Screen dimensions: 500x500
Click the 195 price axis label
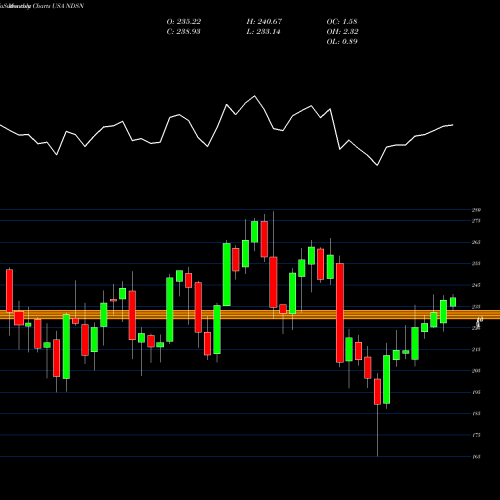[x=476, y=392]
